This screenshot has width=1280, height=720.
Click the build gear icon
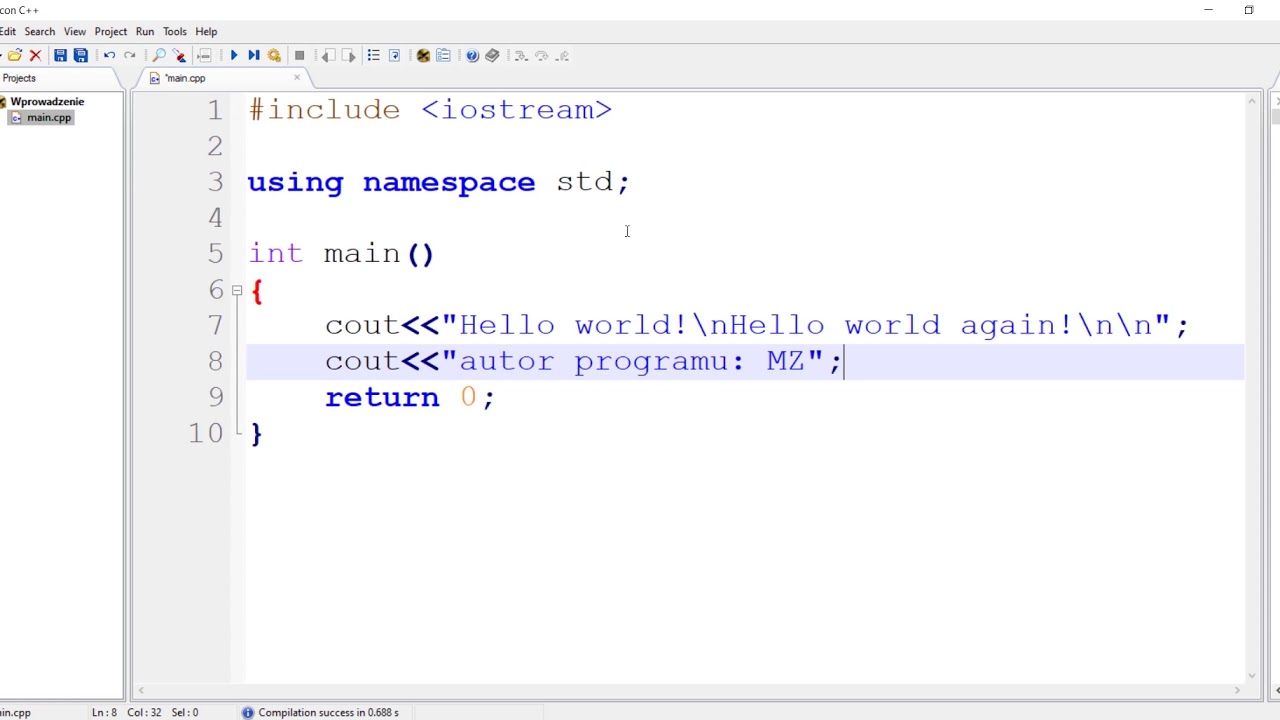click(x=274, y=56)
